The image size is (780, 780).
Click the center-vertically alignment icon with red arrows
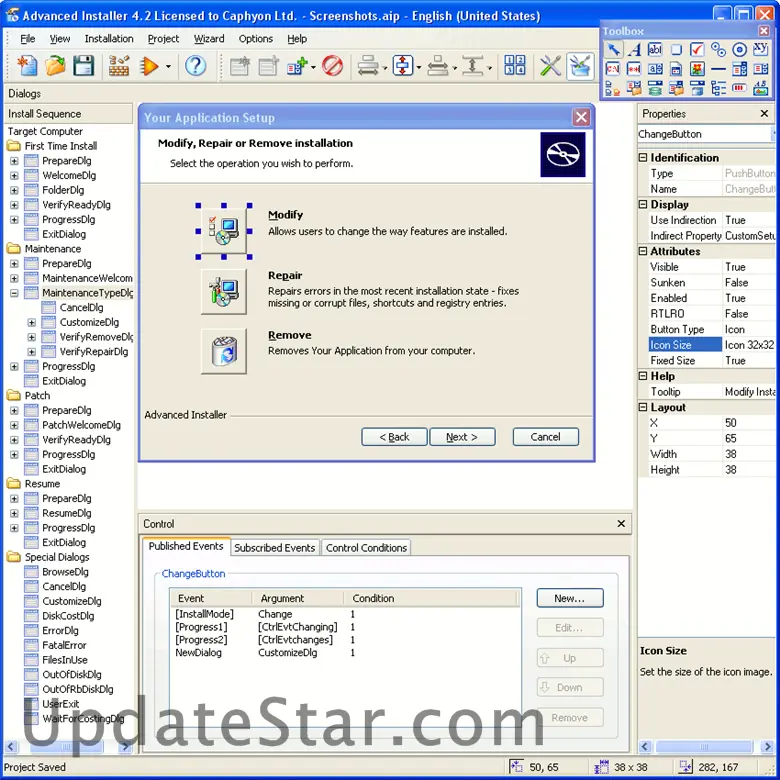tap(402, 66)
